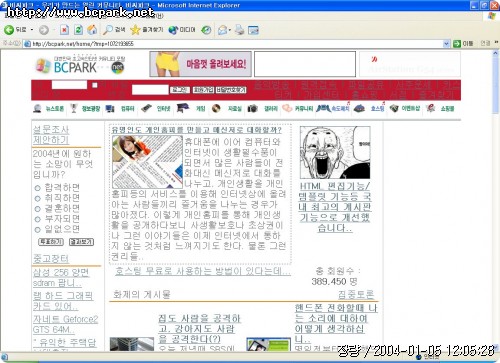Viewport: 500px width, 363px height.
Task: Select the 취직하면 poll option
Action: (37, 198)
